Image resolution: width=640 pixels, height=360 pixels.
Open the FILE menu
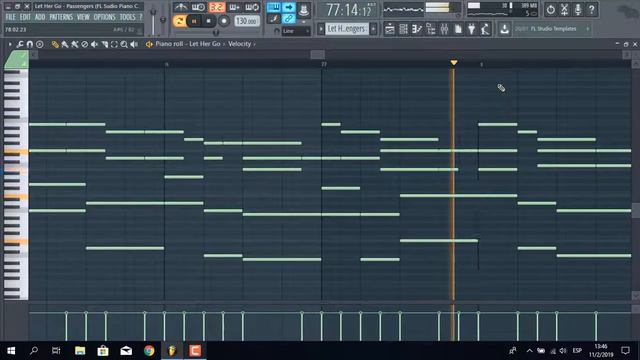[x=11, y=17]
